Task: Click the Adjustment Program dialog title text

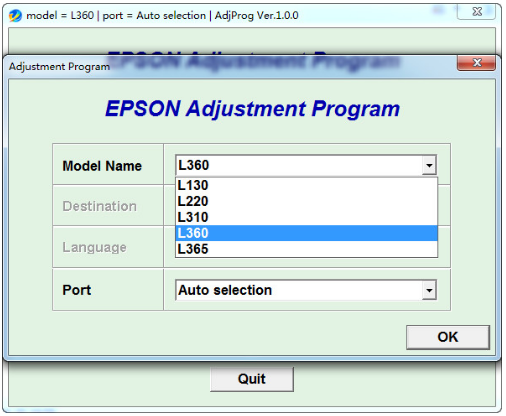Action: tap(59, 66)
